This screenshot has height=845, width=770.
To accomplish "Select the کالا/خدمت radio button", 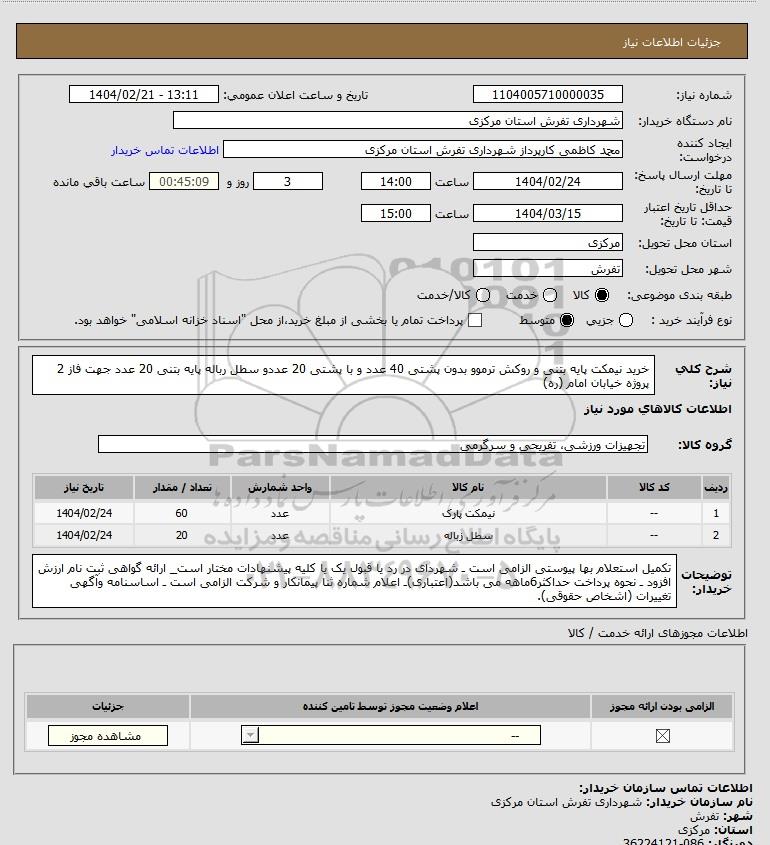I will (x=483, y=295).
